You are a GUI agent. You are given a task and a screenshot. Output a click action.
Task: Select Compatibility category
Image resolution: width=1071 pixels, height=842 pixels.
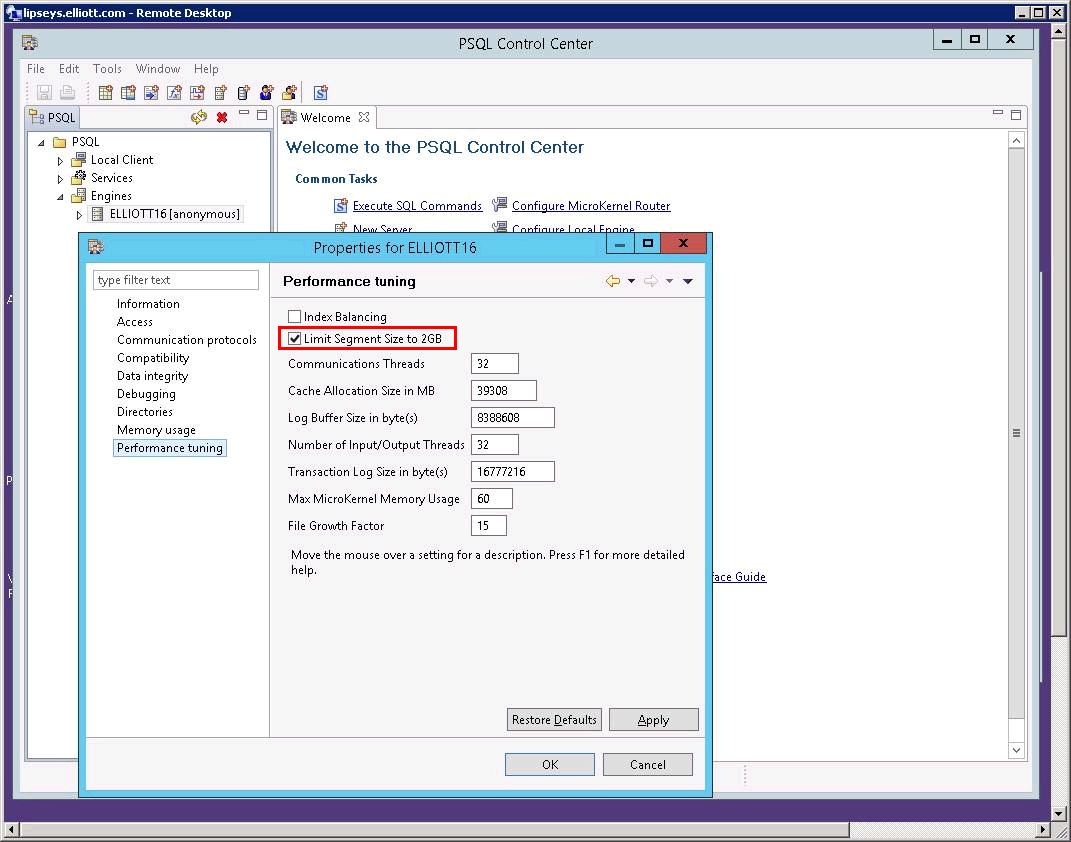click(x=153, y=358)
